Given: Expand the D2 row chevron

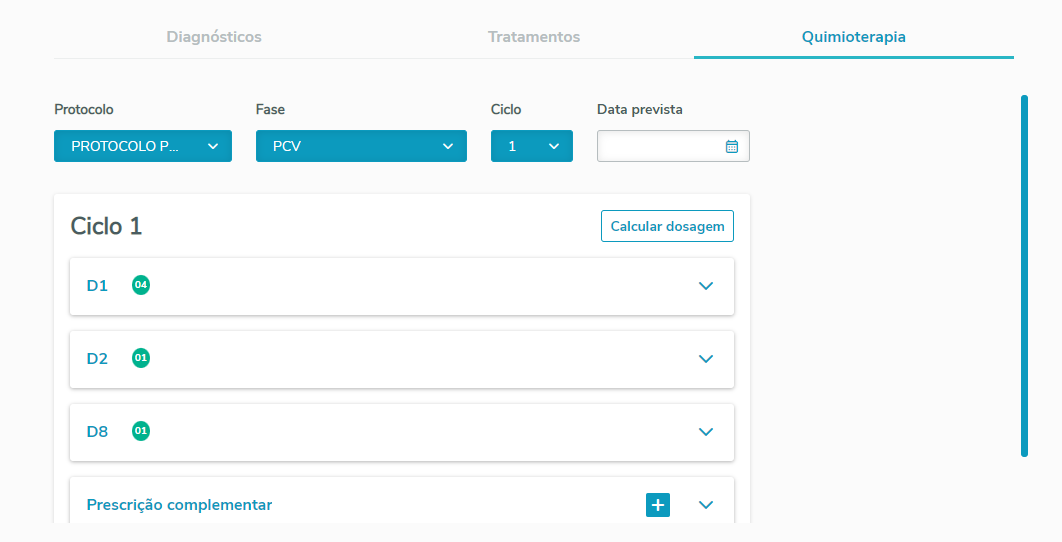Looking at the screenshot, I should (706, 359).
